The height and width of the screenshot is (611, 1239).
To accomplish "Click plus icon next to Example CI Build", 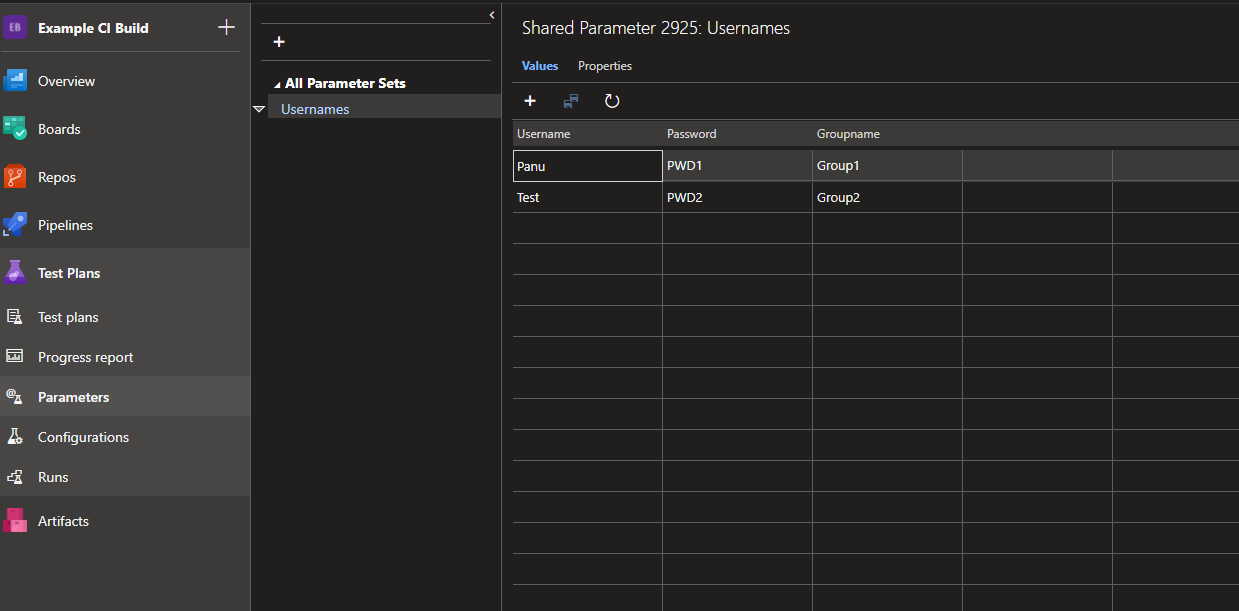I will pyautogui.click(x=226, y=27).
